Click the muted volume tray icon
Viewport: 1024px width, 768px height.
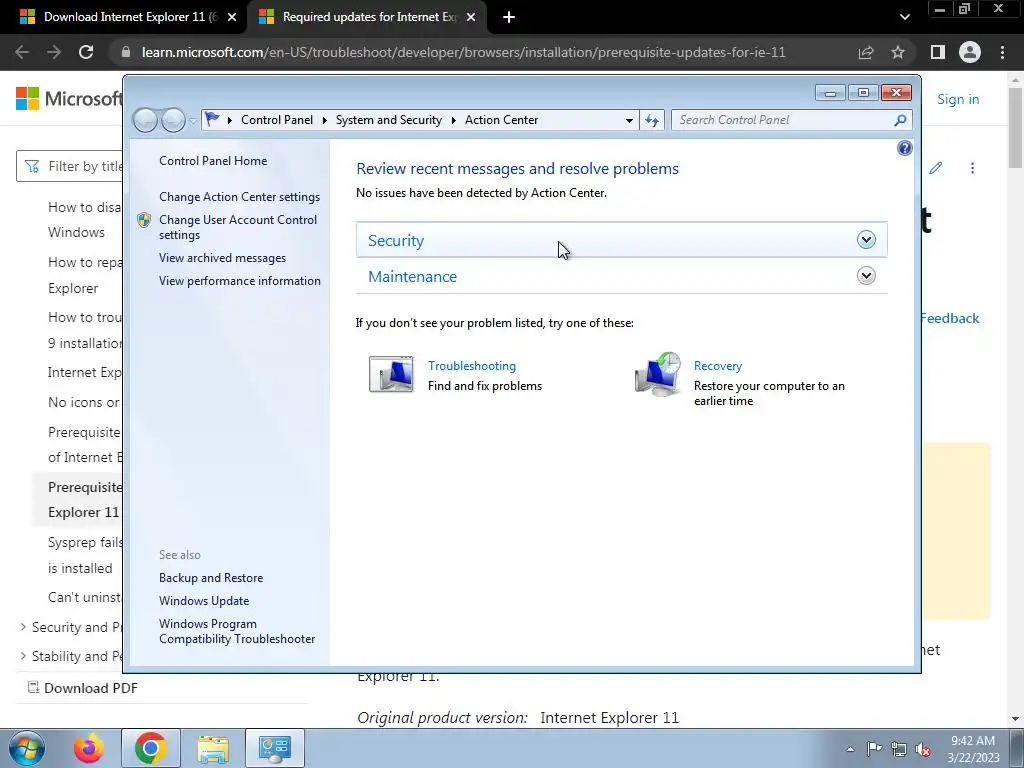click(x=923, y=750)
